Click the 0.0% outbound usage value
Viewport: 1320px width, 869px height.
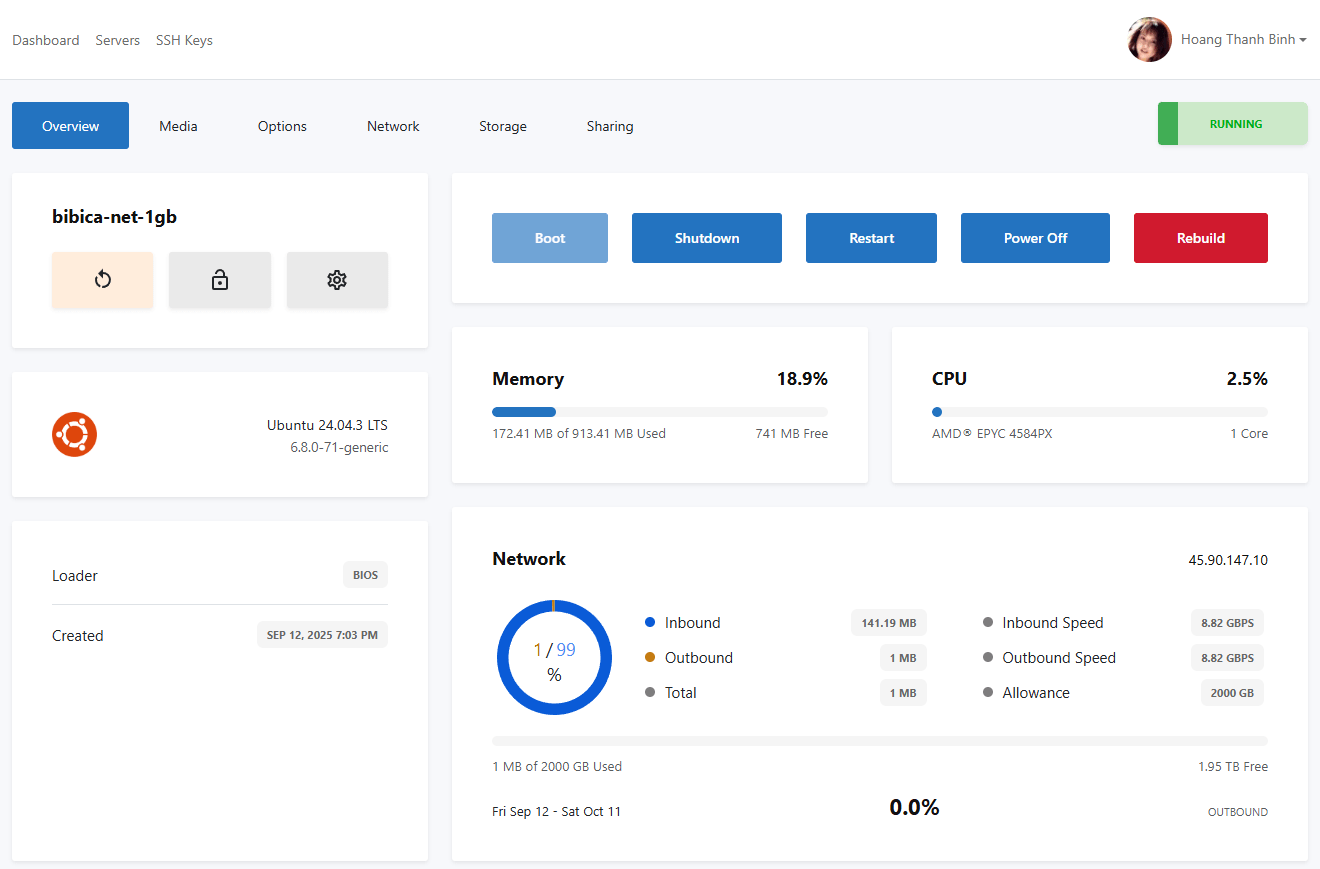914,808
